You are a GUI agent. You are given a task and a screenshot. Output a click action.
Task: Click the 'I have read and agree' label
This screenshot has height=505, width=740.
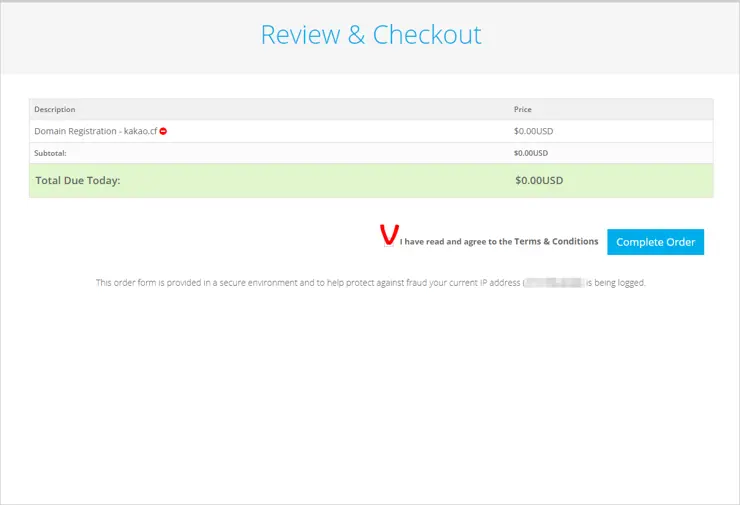[x=455, y=242]
